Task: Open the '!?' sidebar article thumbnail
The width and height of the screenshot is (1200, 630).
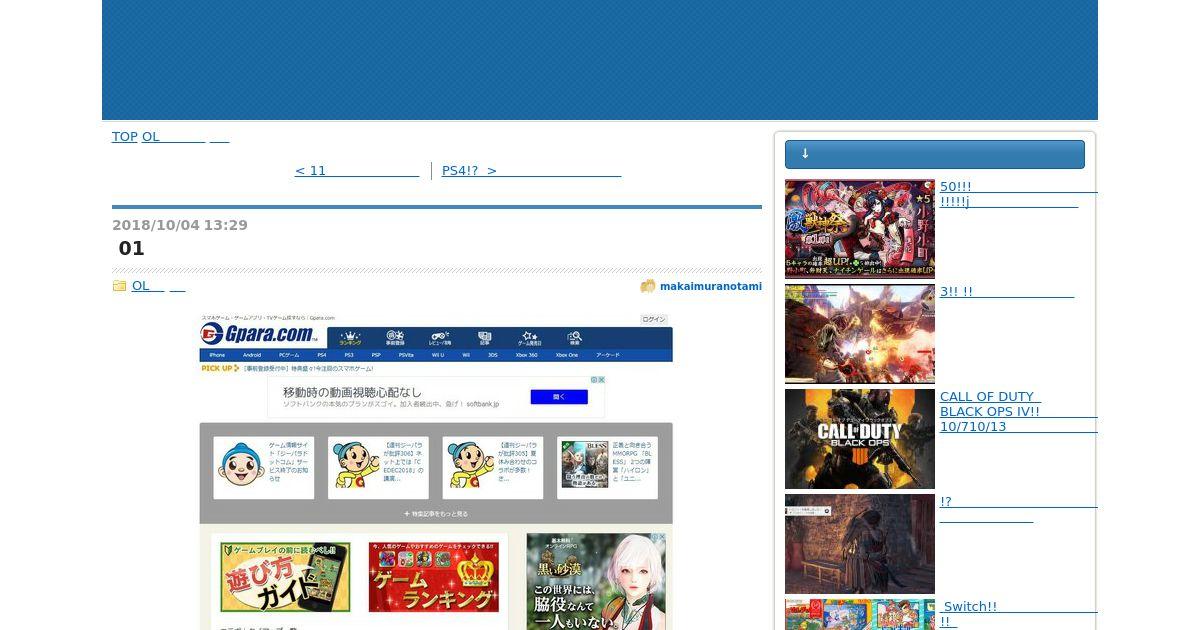Action: point(860,544)
